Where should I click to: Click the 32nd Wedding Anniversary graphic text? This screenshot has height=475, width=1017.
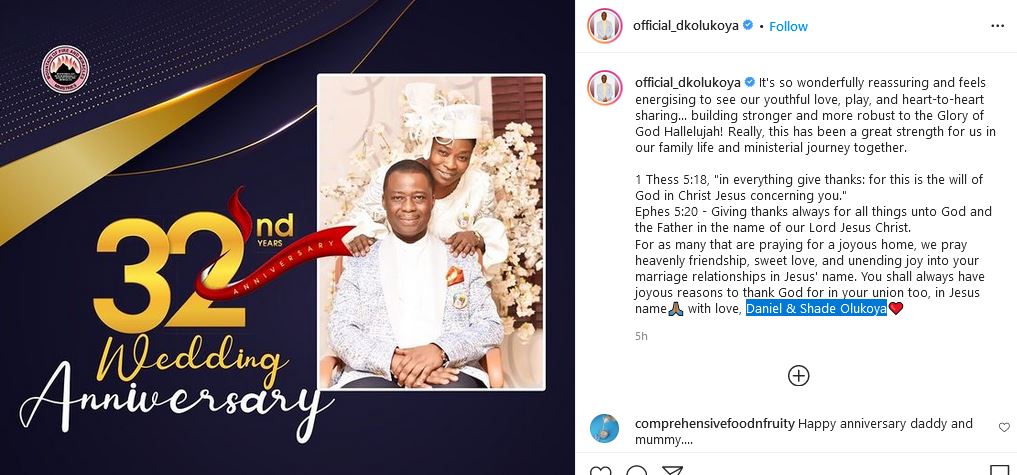pyautogui.click(x=176, y=318)
